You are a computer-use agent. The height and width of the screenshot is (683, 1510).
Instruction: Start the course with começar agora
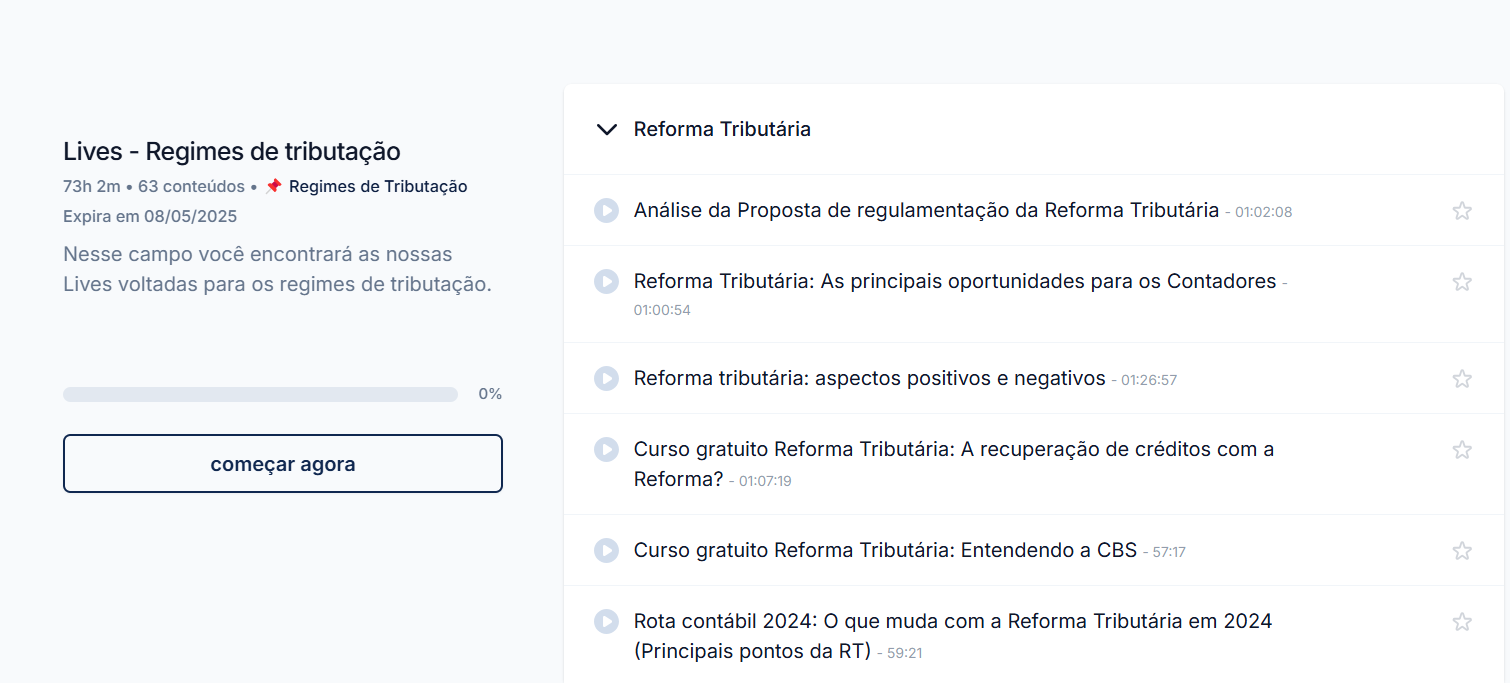point(283,464)
